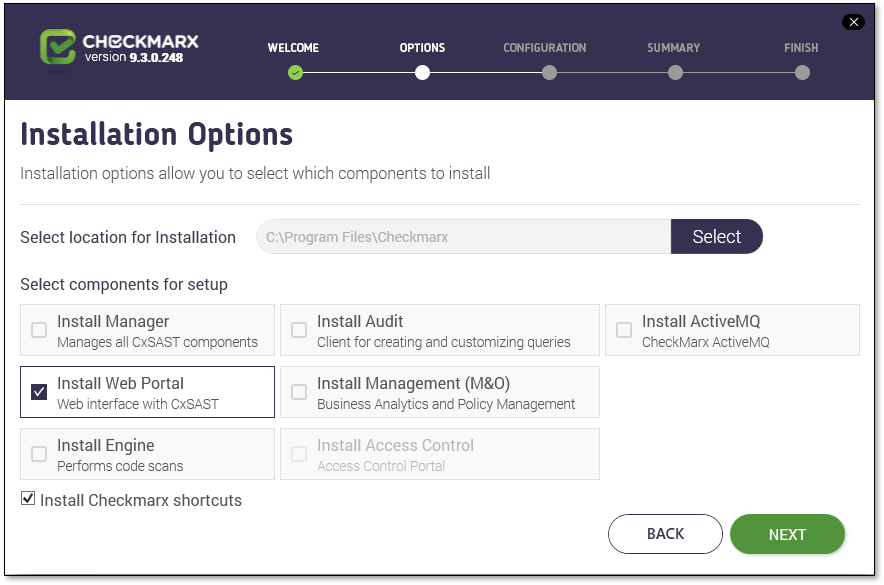
Task: Click the Configuration step circle marker
Action: (x=549, y=73)
